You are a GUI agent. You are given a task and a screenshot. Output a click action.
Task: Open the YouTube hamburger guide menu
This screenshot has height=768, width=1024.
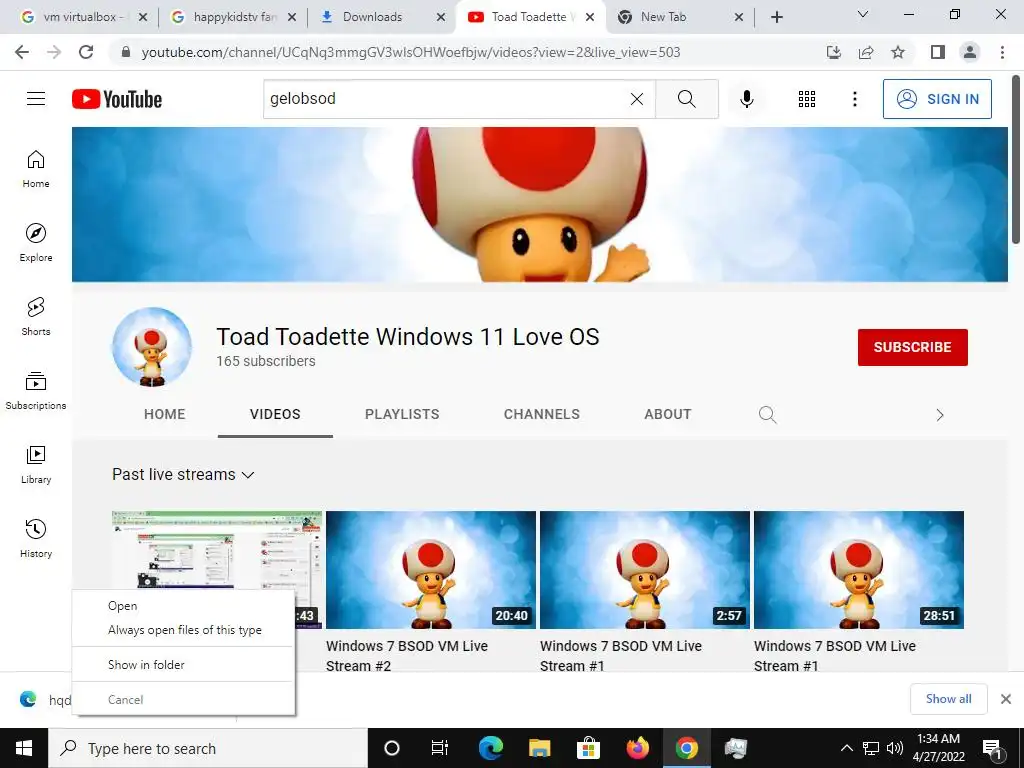coord(36,99)
